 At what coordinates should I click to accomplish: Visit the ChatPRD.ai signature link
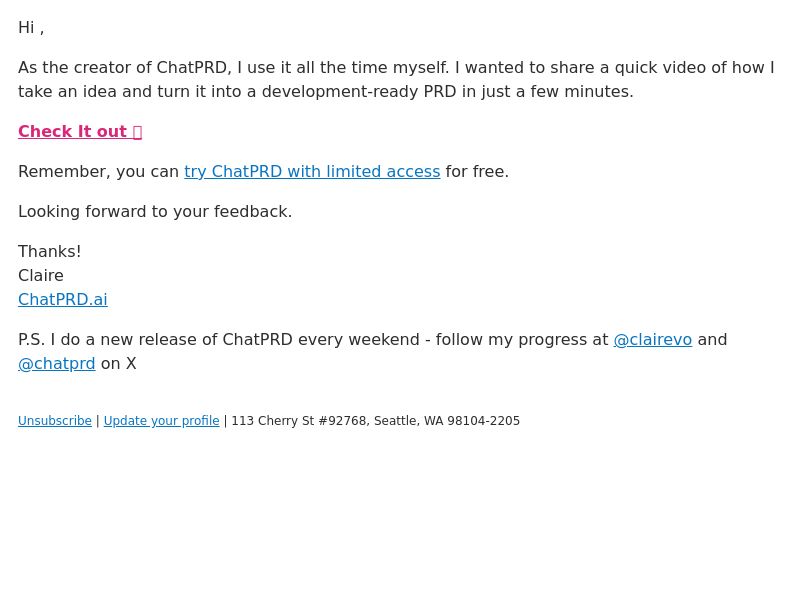click(62, 299)
